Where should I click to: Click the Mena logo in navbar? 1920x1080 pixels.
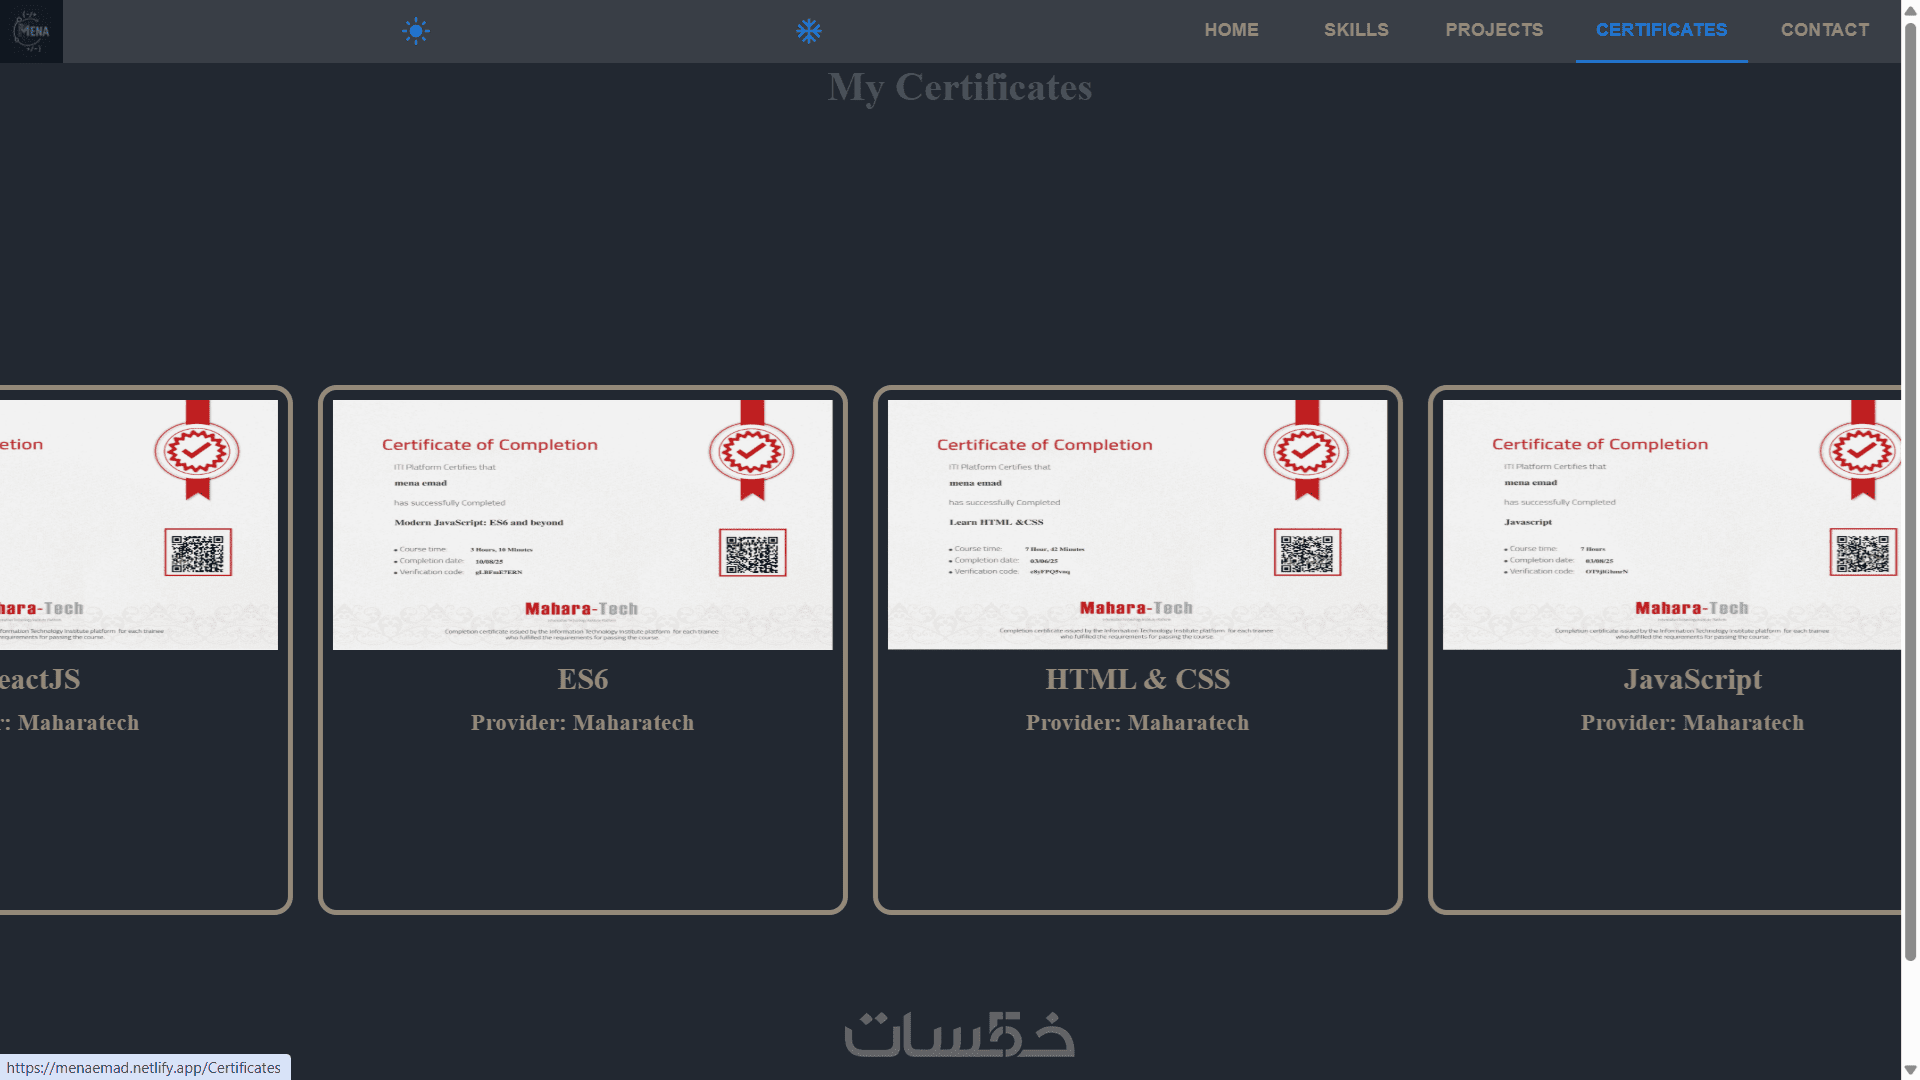tap(31, 31)
